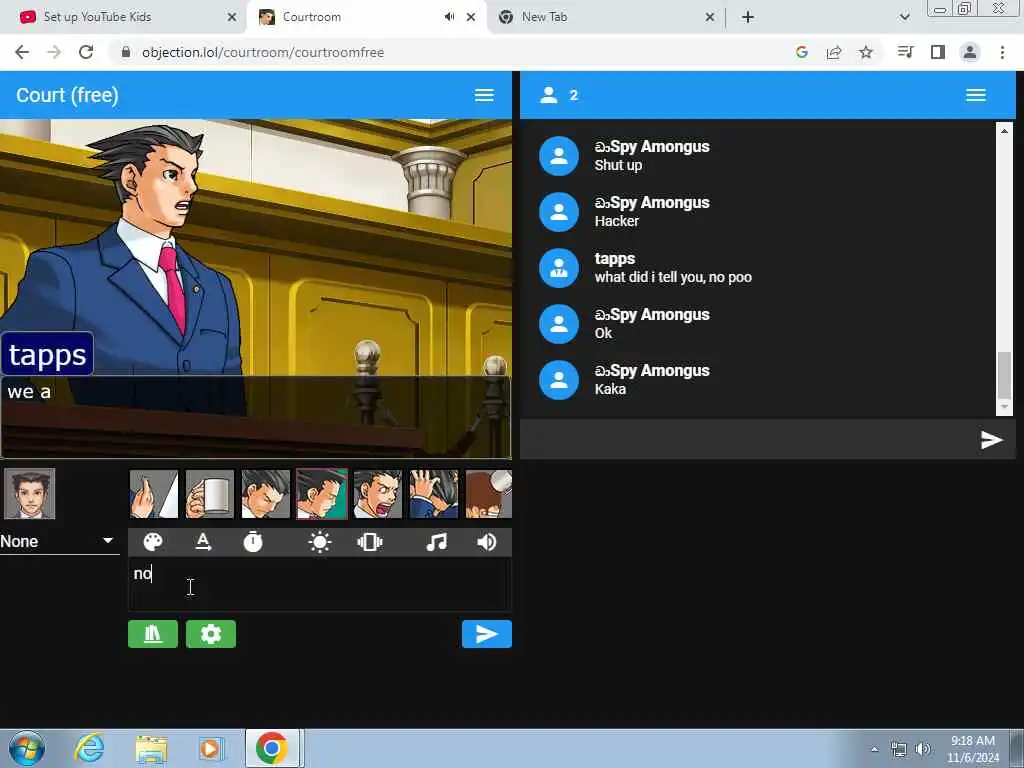Go back in browser history
This screenshot has height=768, width=1024.
[22, 52]
